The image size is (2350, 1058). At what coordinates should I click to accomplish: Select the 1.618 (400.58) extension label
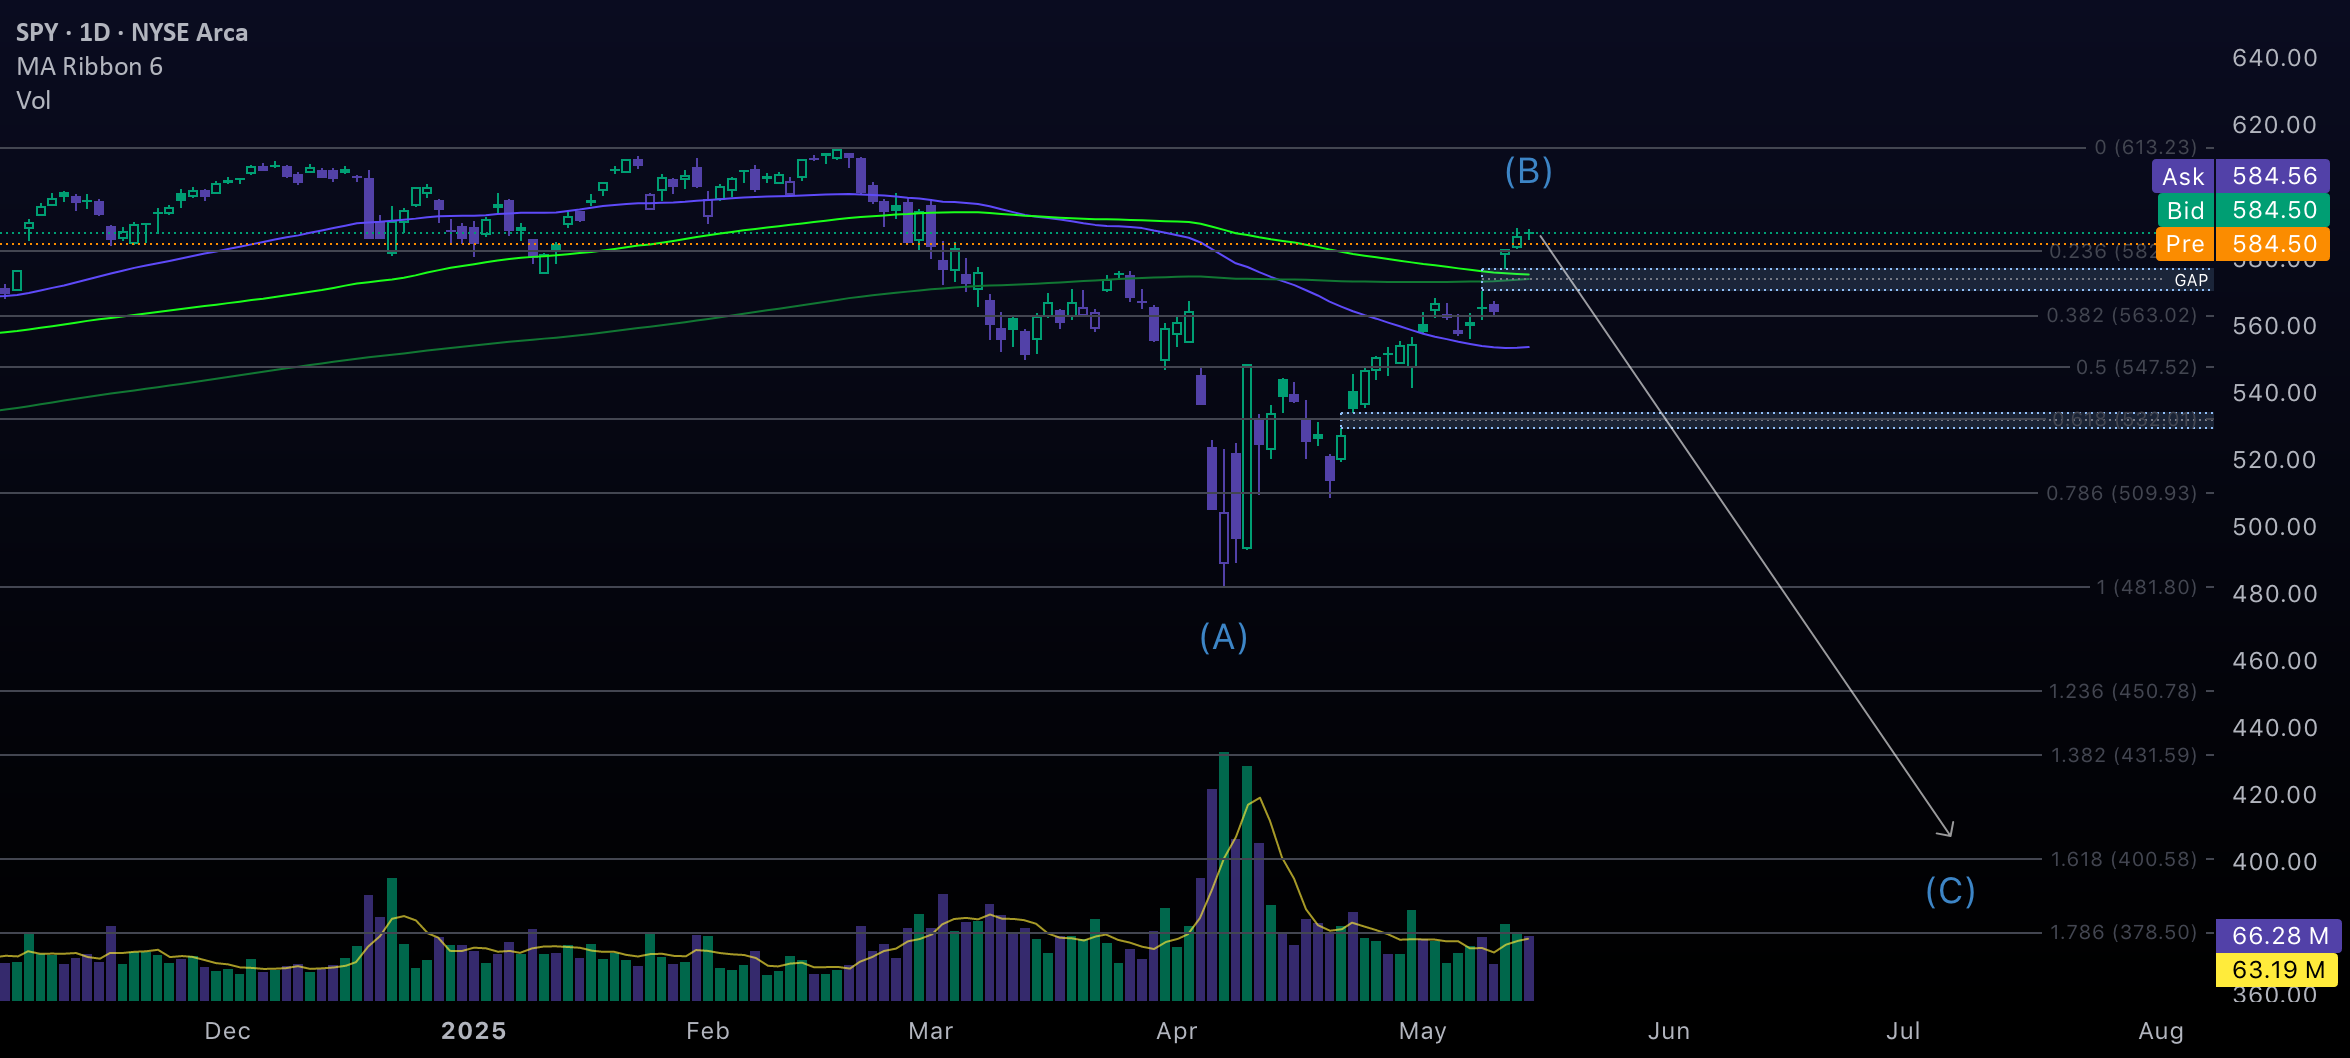pyautogui.click(x=2124, y=860)
